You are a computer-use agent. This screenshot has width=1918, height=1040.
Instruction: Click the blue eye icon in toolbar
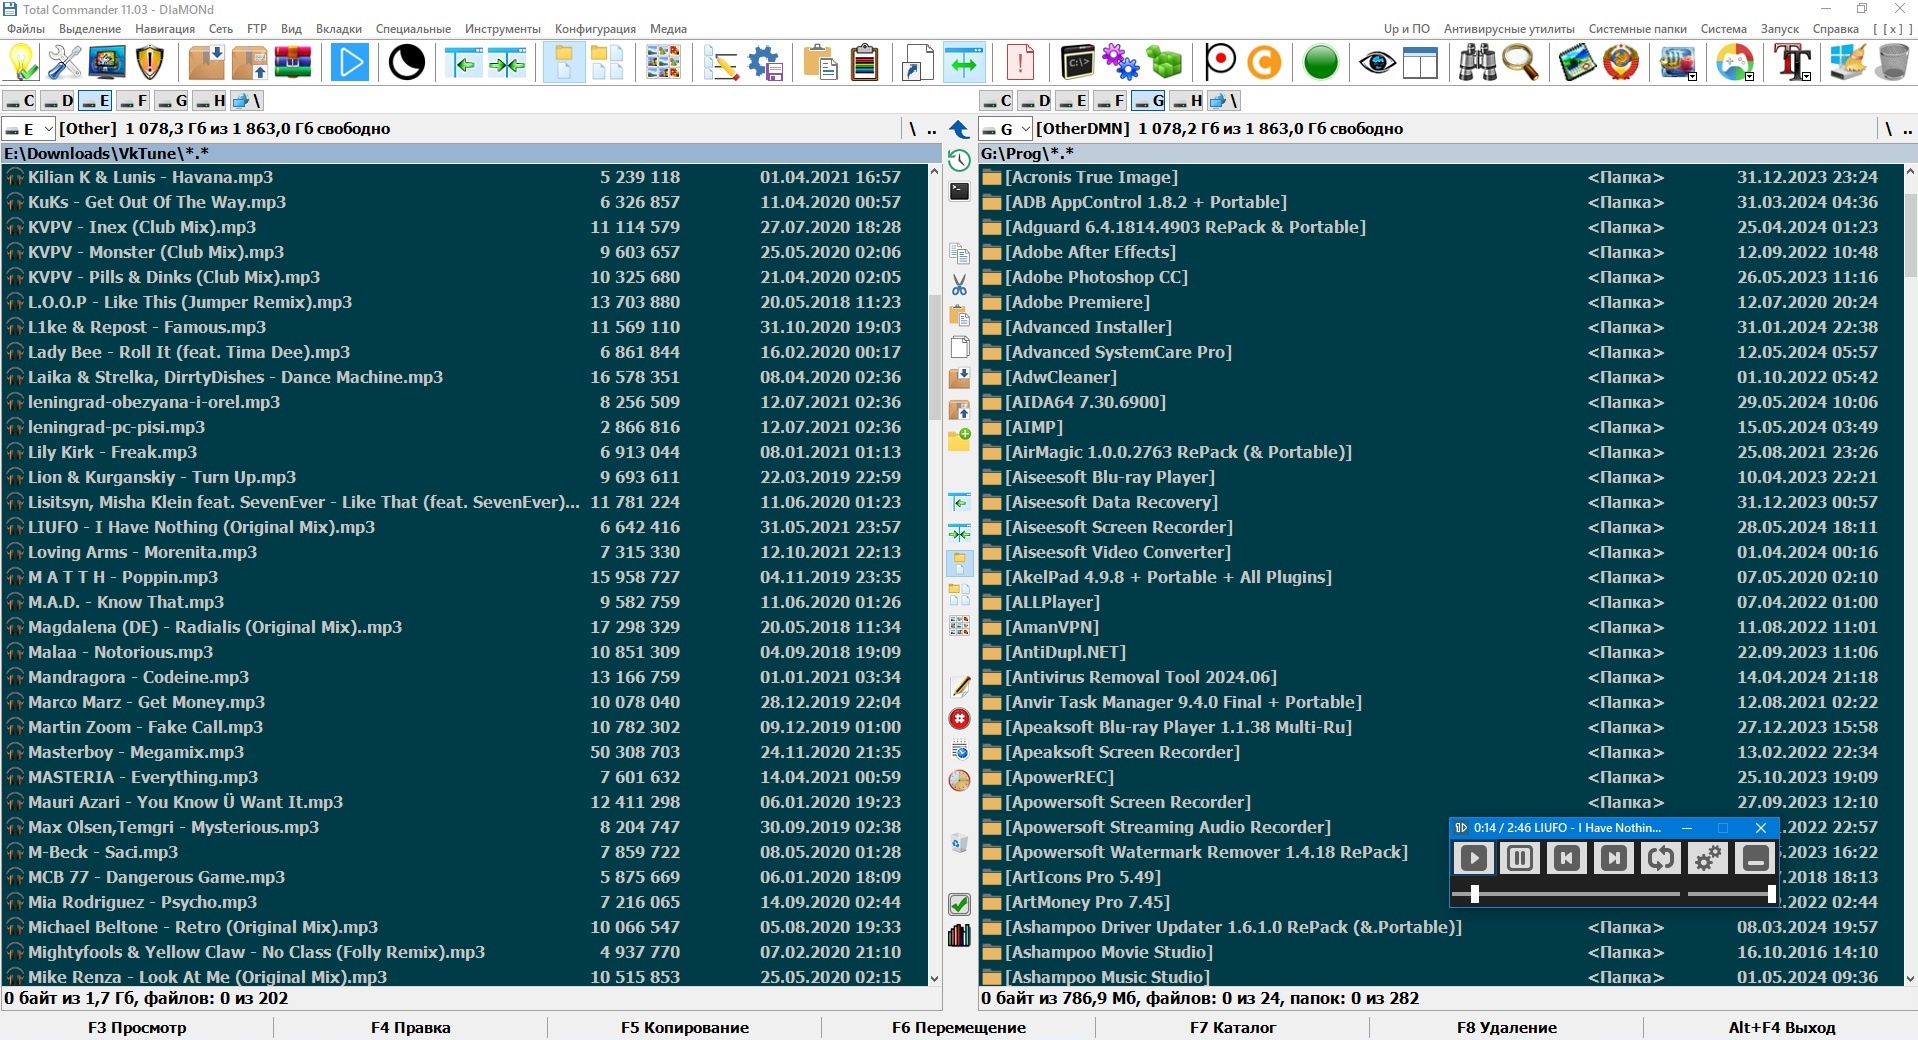[x=1378, y=62]
